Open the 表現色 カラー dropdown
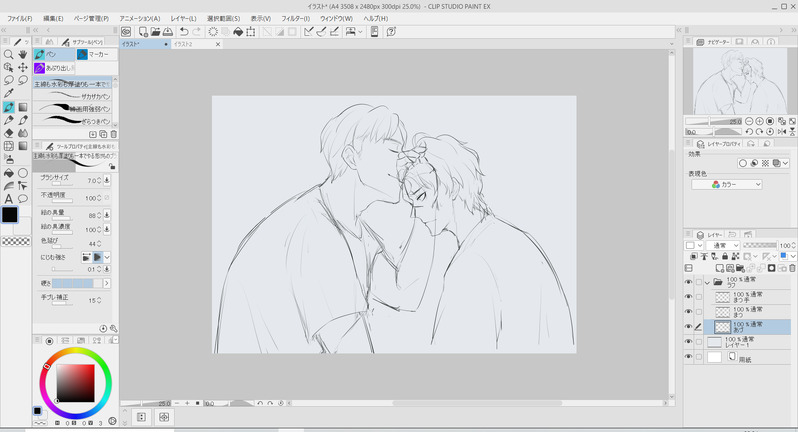Image resolution: width=798 pixels, height=432 pixels. coord(727,184)
